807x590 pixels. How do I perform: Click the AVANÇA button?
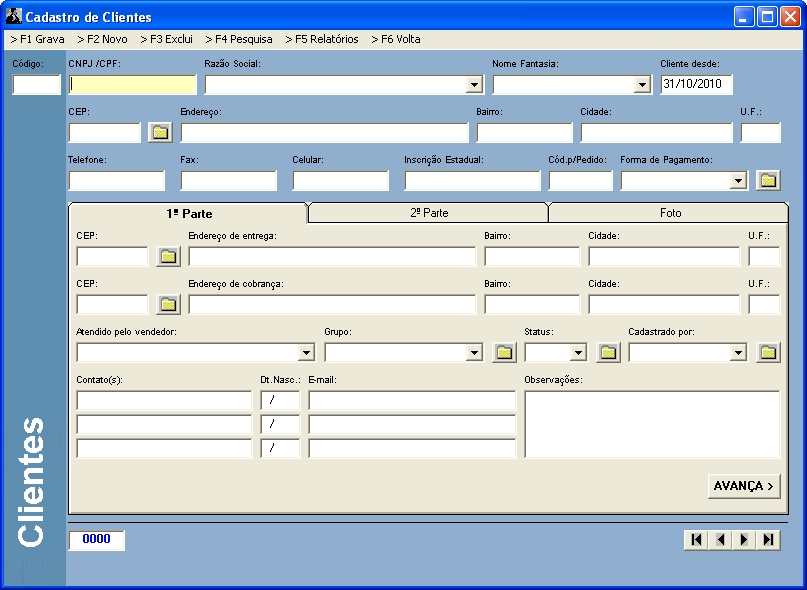pos(743,486)
